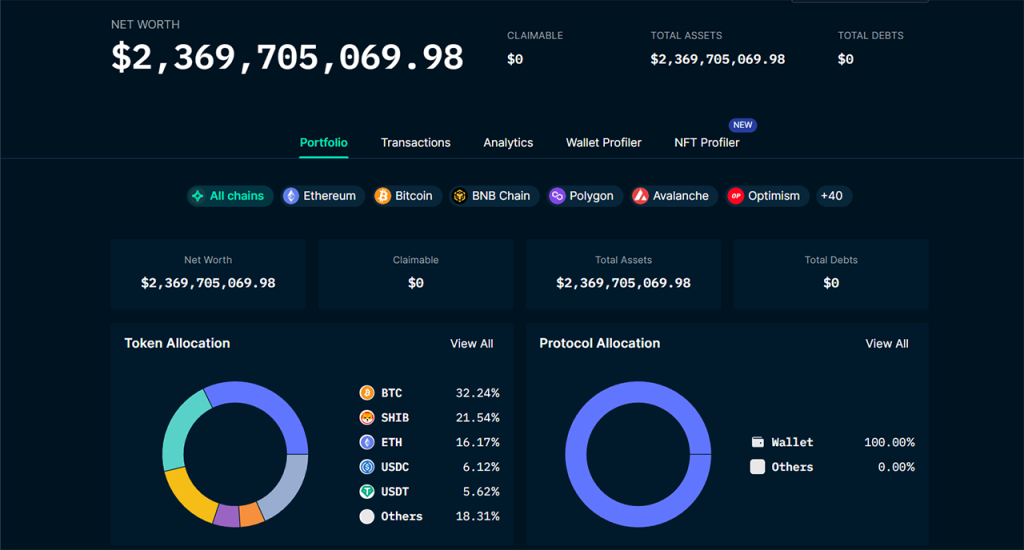Click the Wallet icon in Protocol Allocation

point(758,442)
